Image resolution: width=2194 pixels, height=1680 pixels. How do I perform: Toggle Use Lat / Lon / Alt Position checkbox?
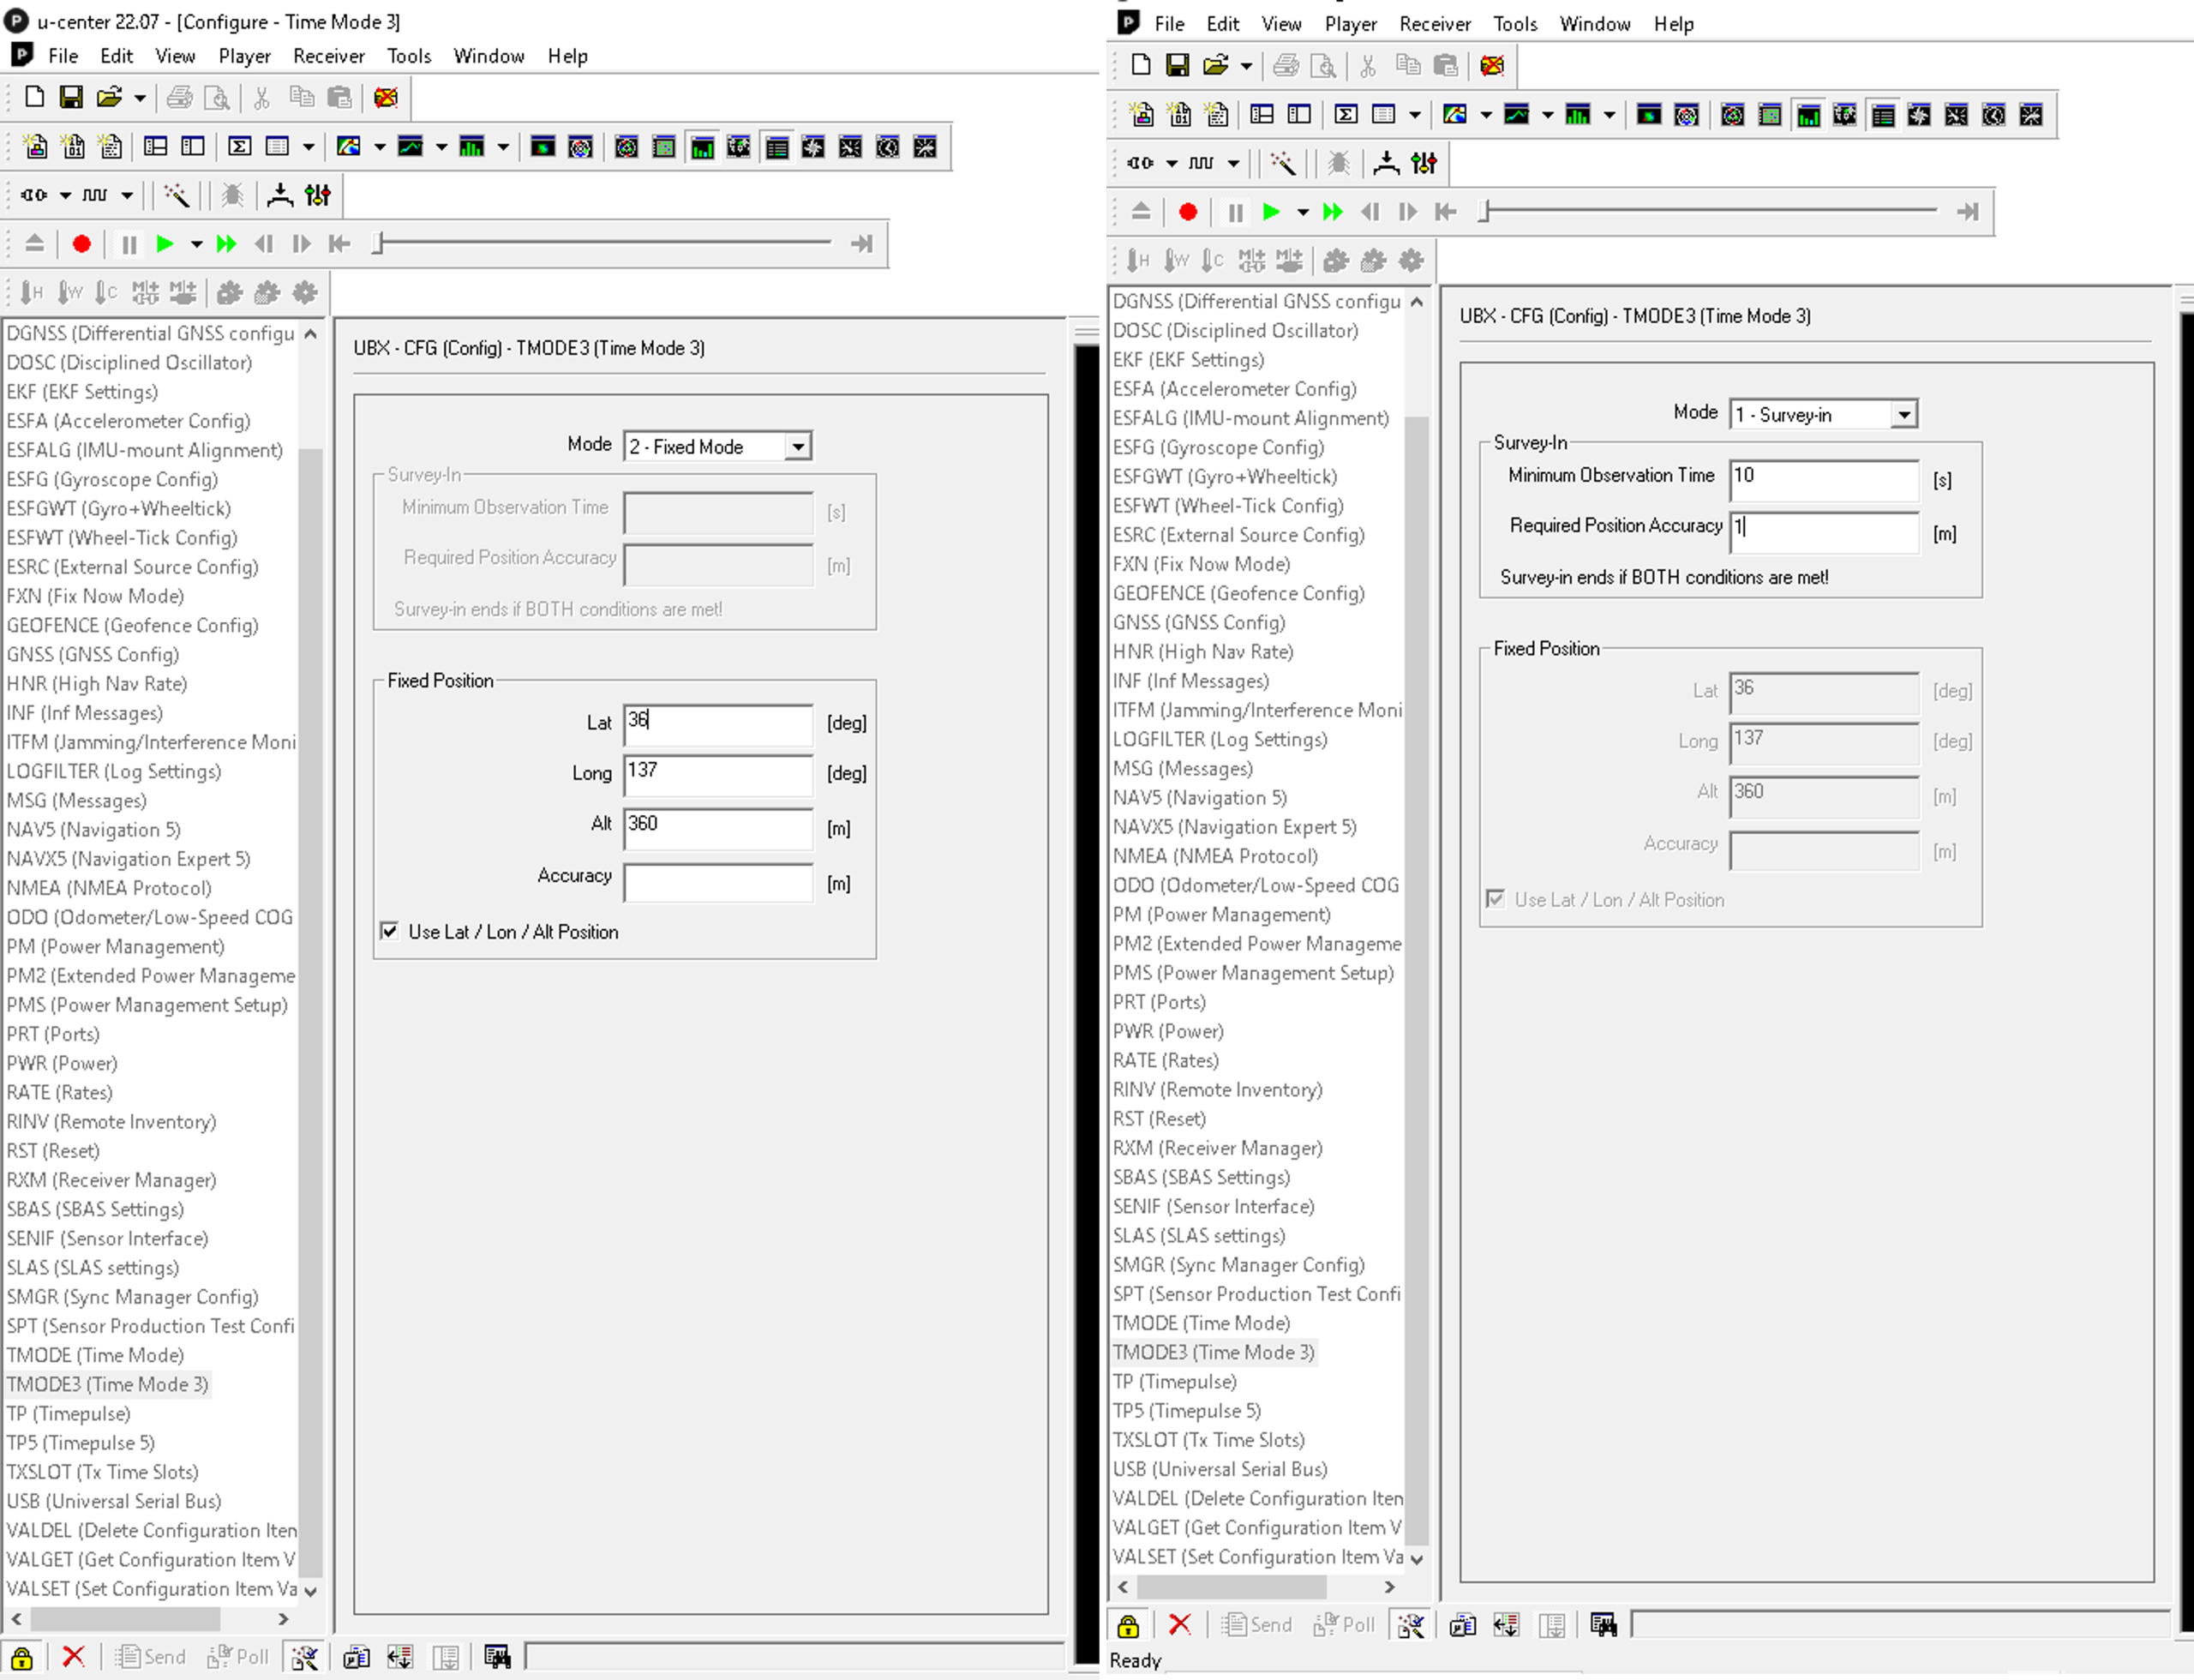click(390, 931)
